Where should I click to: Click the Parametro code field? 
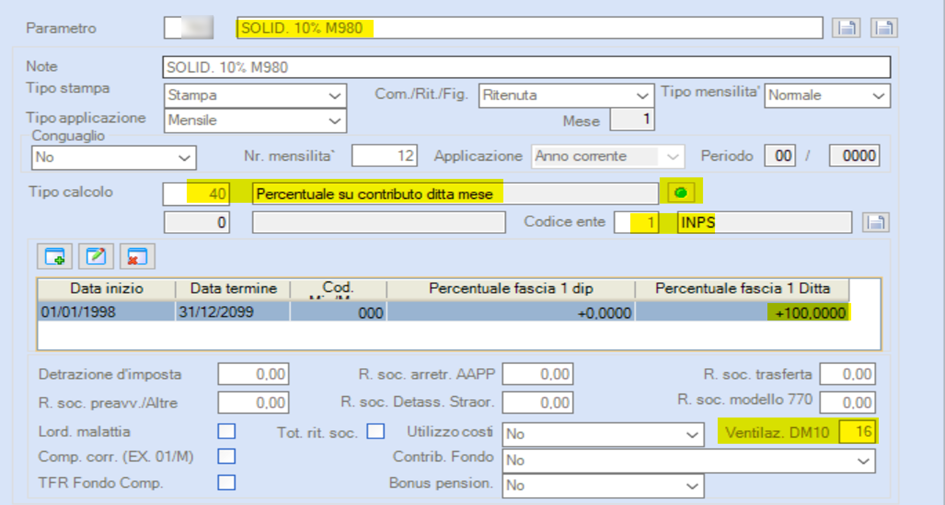tap(189, 28)
